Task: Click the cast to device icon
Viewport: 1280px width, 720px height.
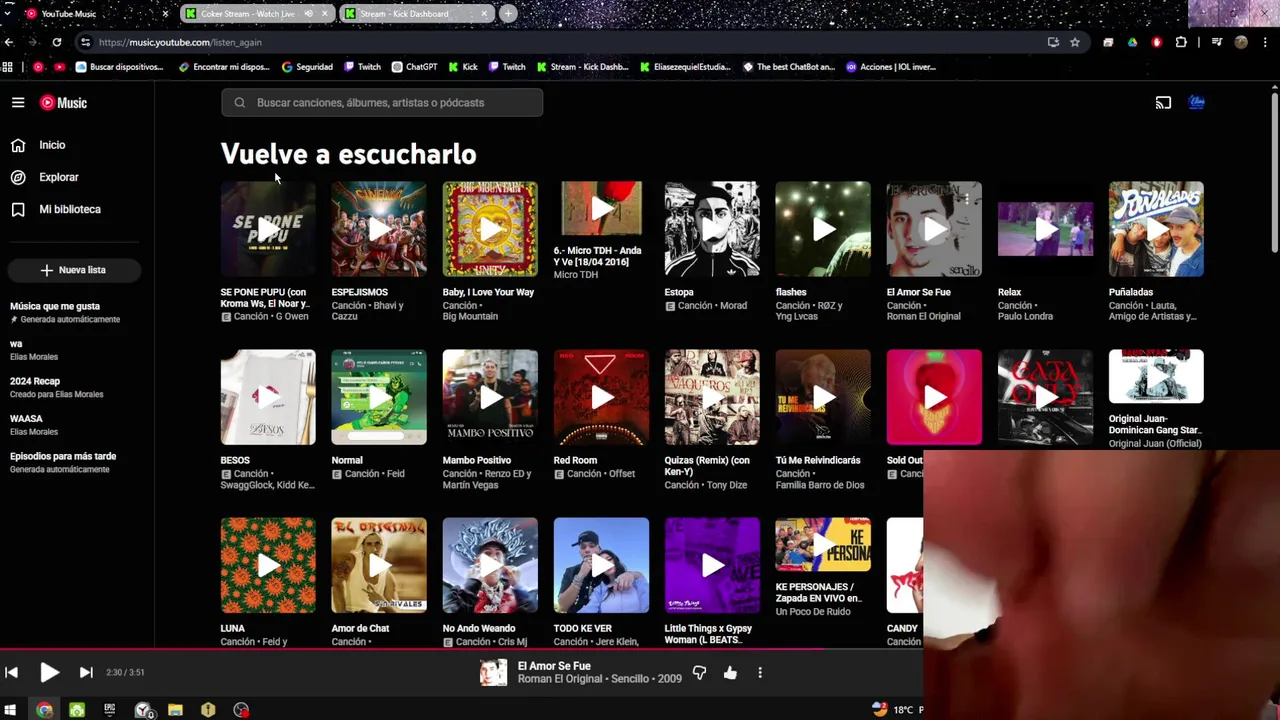Action: (1163, 102)
